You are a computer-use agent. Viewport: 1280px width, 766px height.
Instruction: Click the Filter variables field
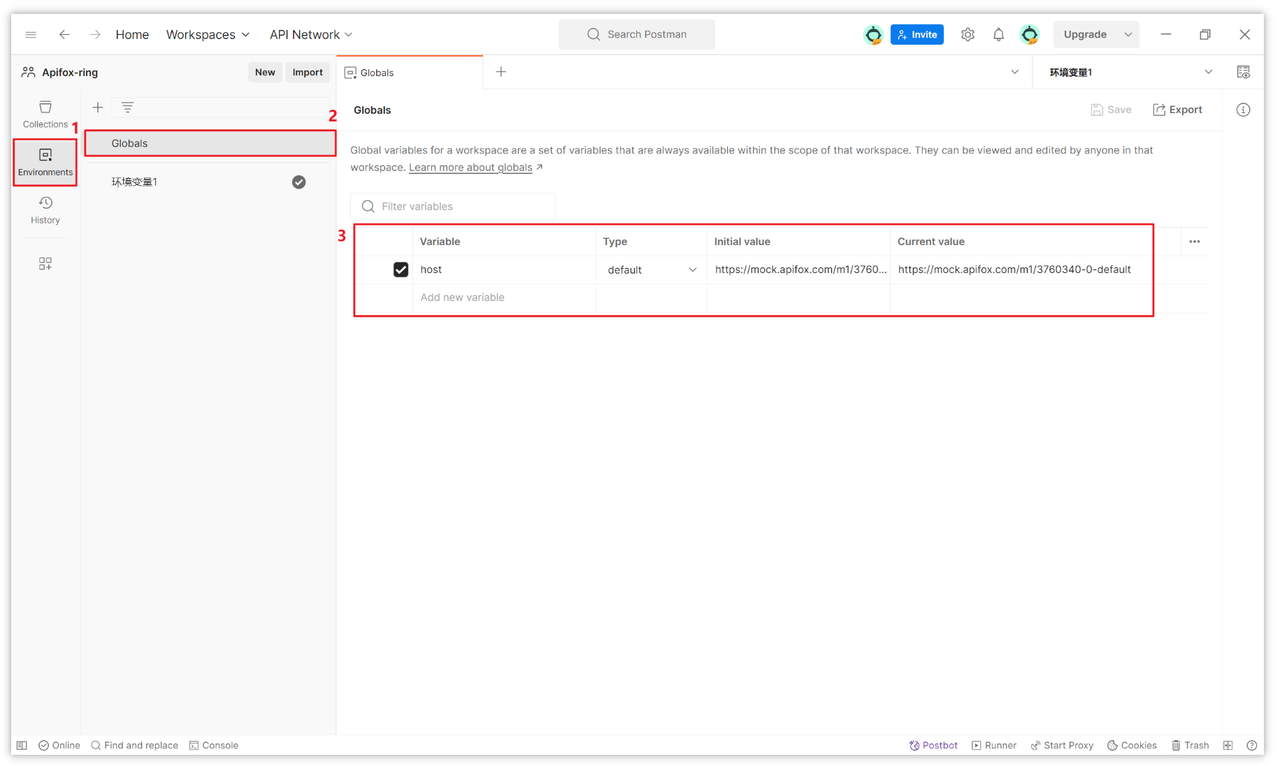point(453,206)
